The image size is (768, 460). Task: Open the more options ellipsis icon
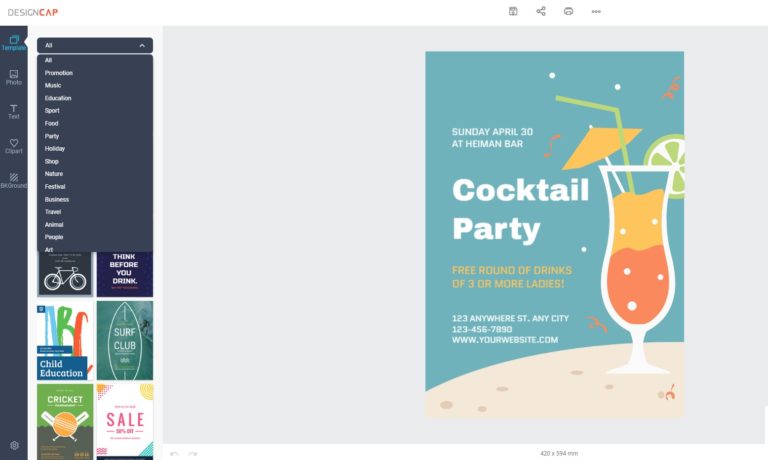point(596,12)
